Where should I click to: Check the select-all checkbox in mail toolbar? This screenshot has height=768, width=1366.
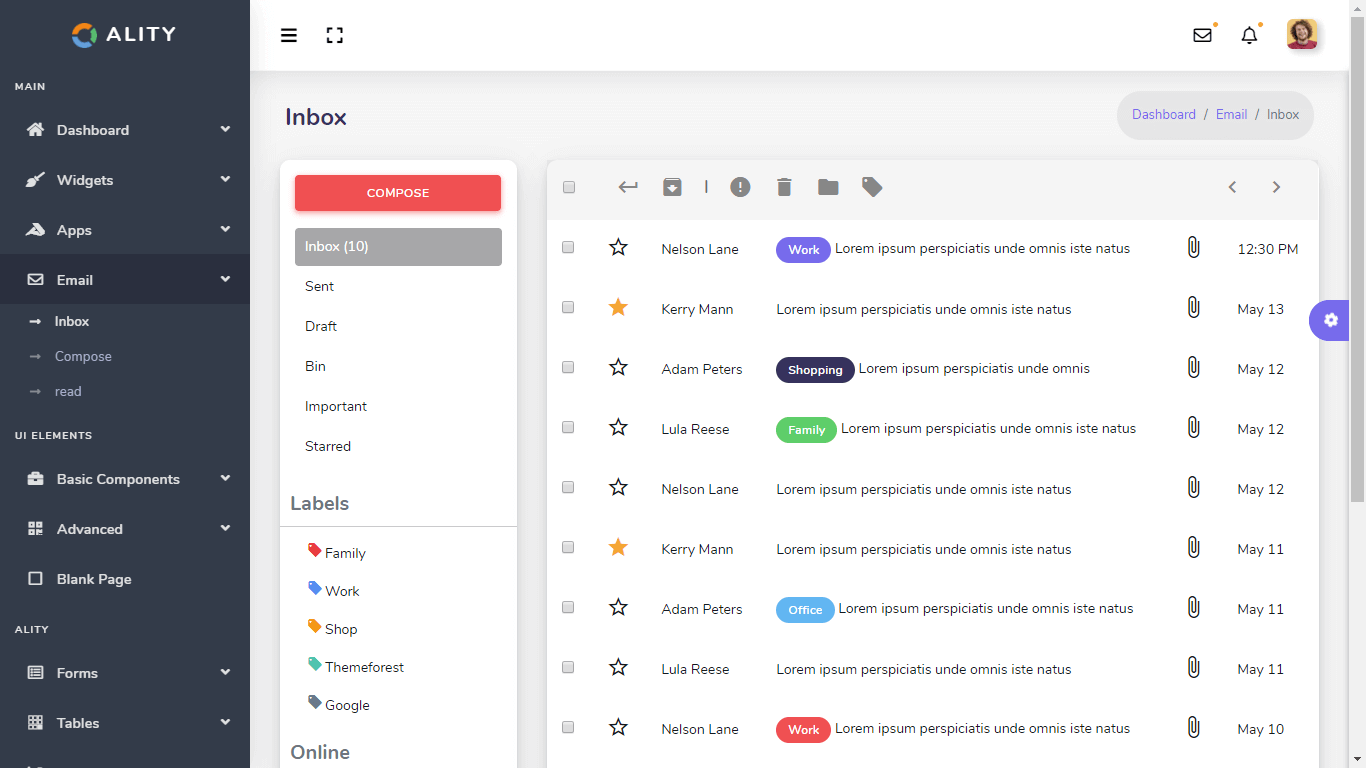click(569, 187)
